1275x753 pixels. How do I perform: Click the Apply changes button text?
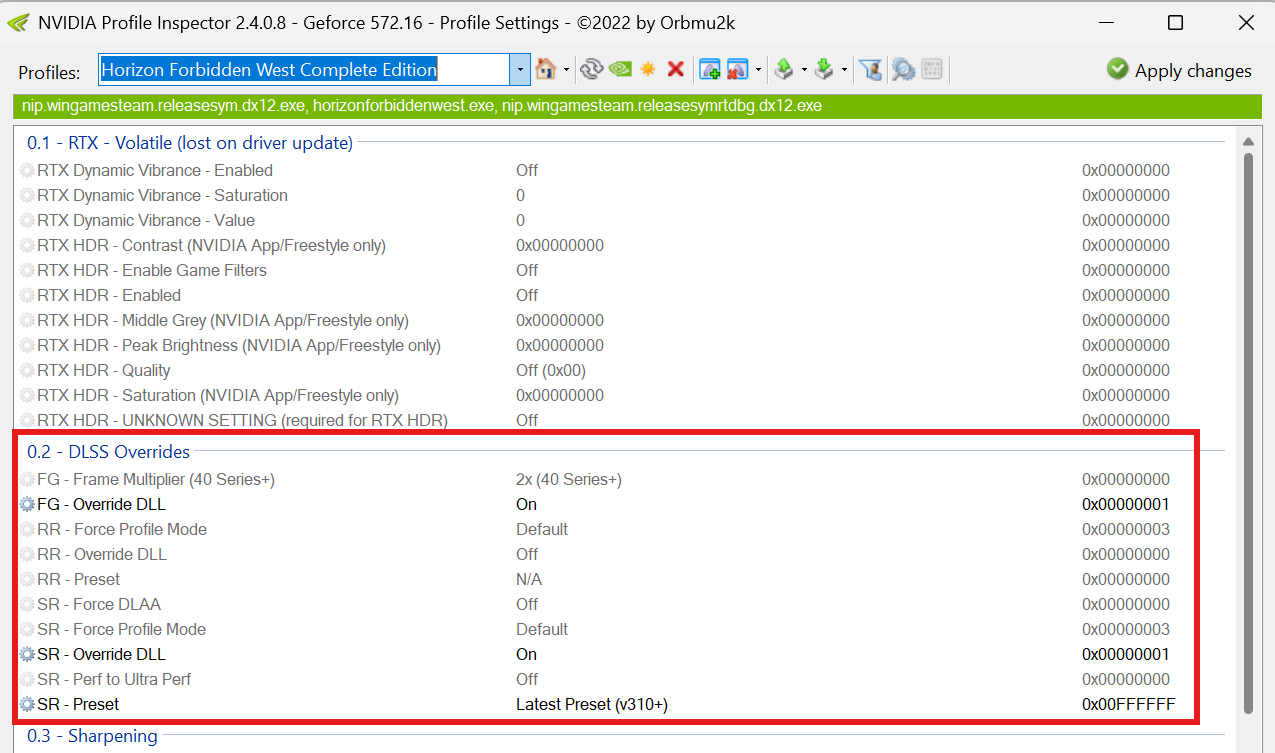[1193, 70]
